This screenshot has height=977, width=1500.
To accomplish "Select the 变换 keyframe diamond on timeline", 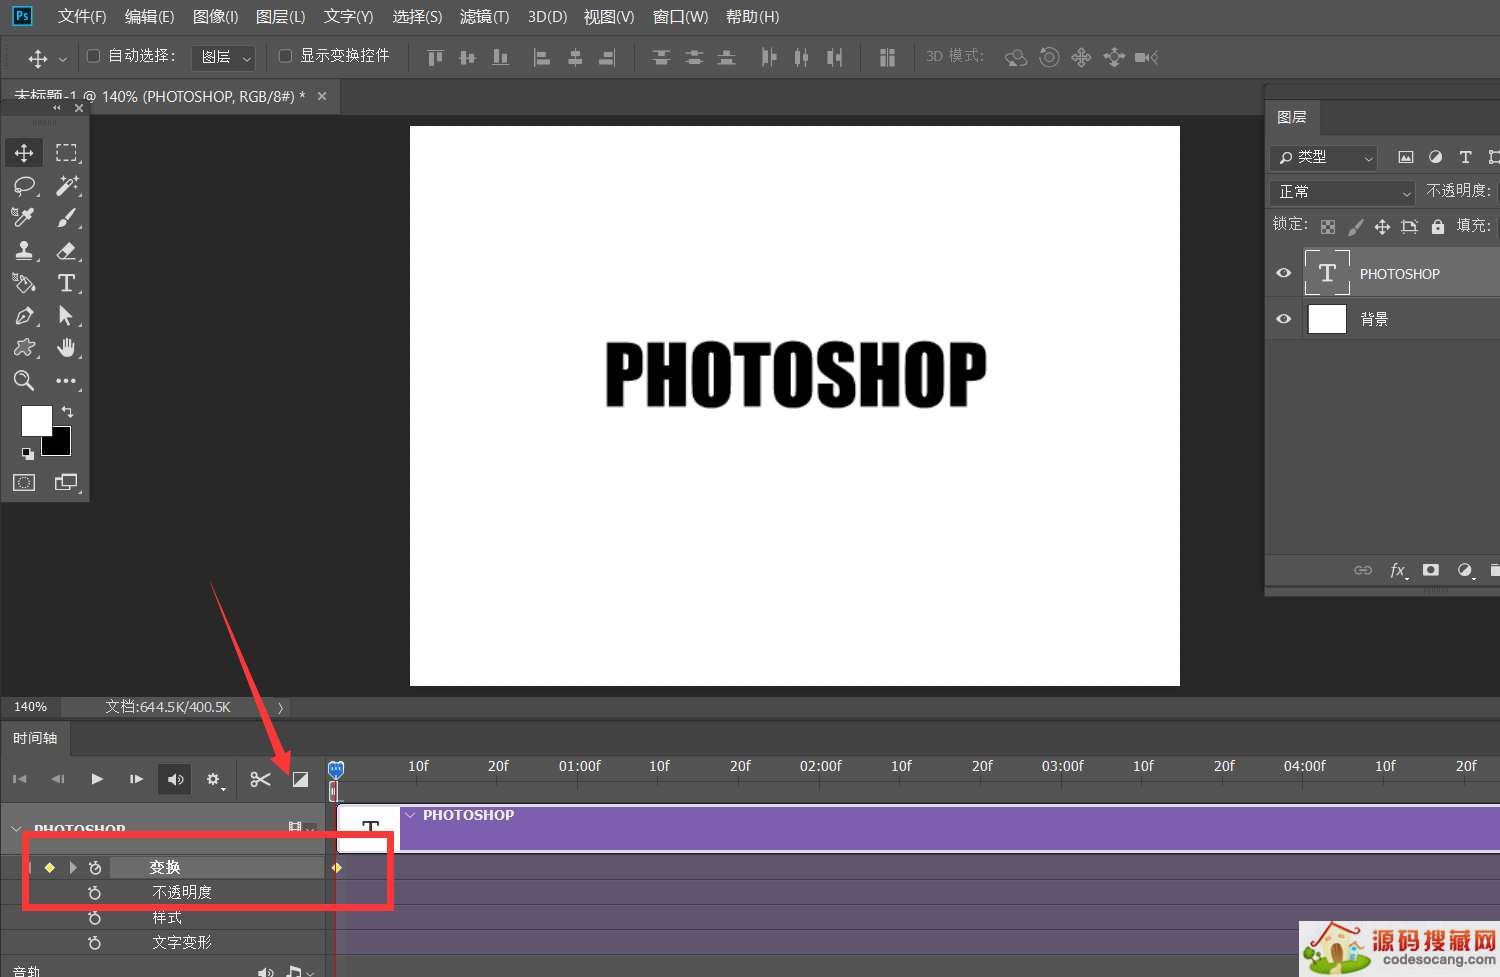I will click(x=337, y=868).
